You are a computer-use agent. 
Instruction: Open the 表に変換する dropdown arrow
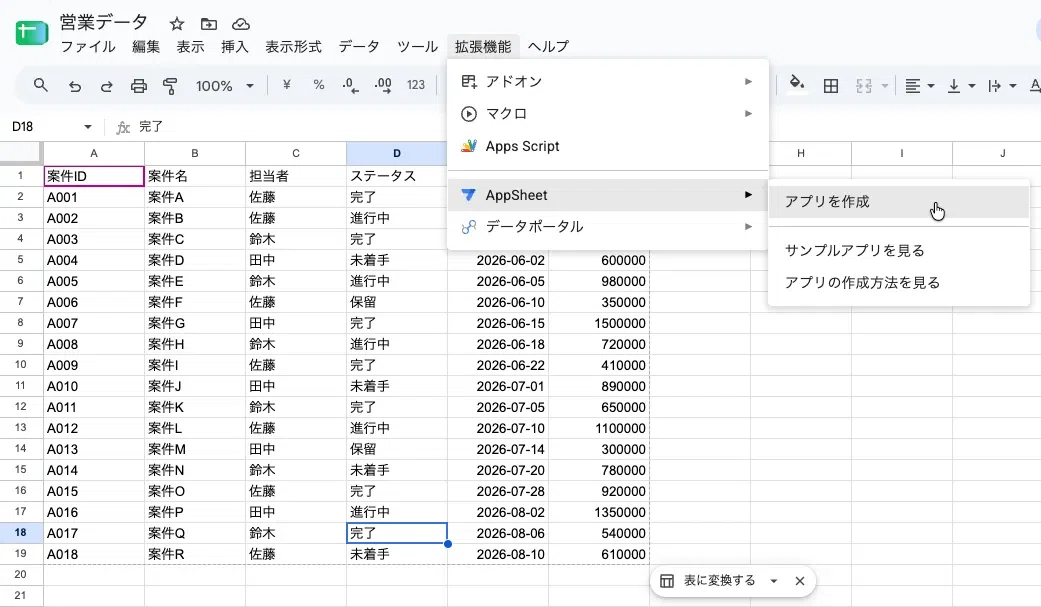coord(773,581)
